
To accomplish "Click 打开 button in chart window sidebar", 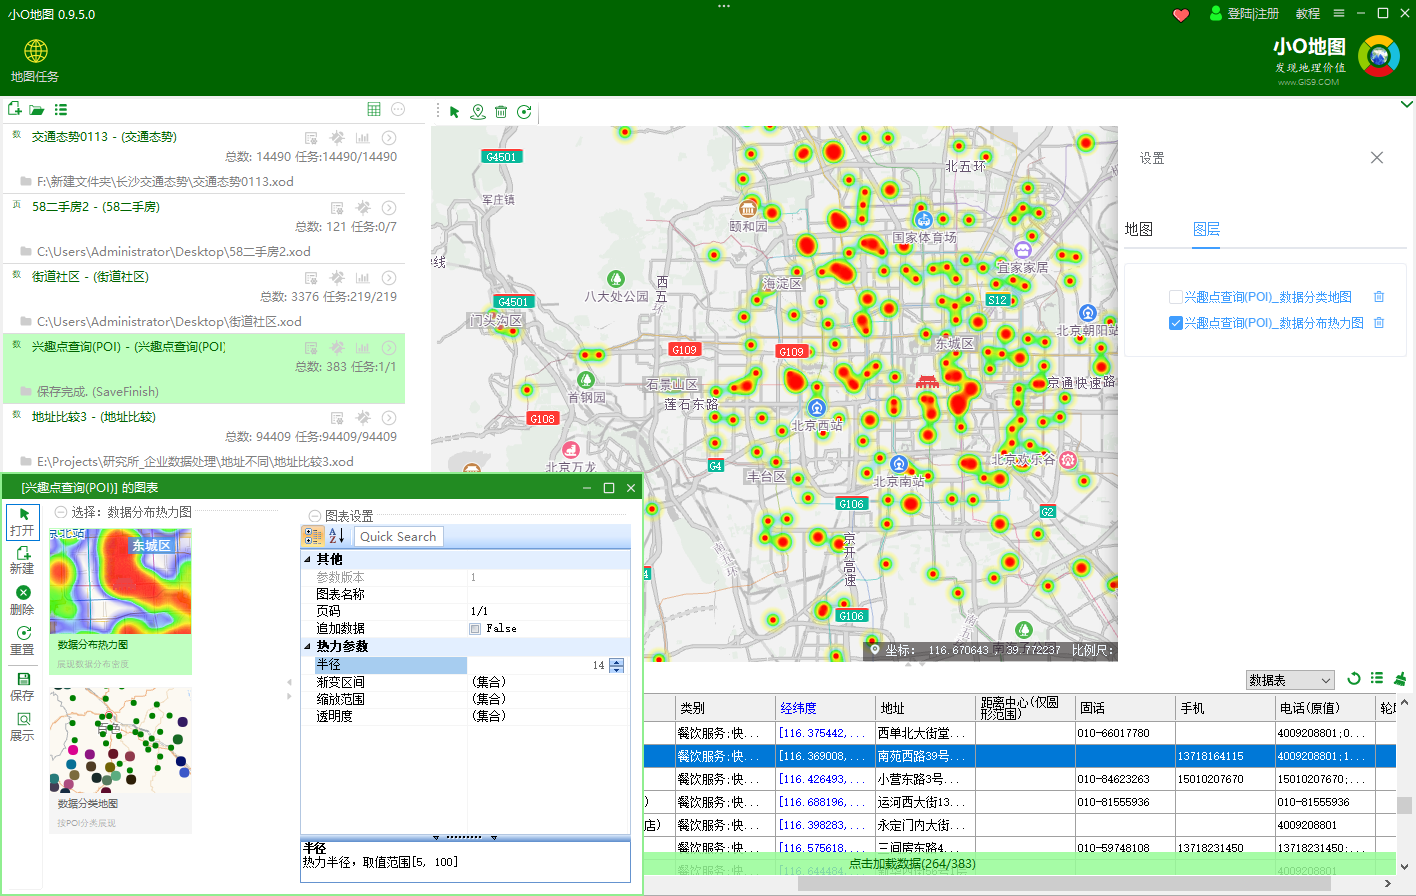I will tap(22, 522).
